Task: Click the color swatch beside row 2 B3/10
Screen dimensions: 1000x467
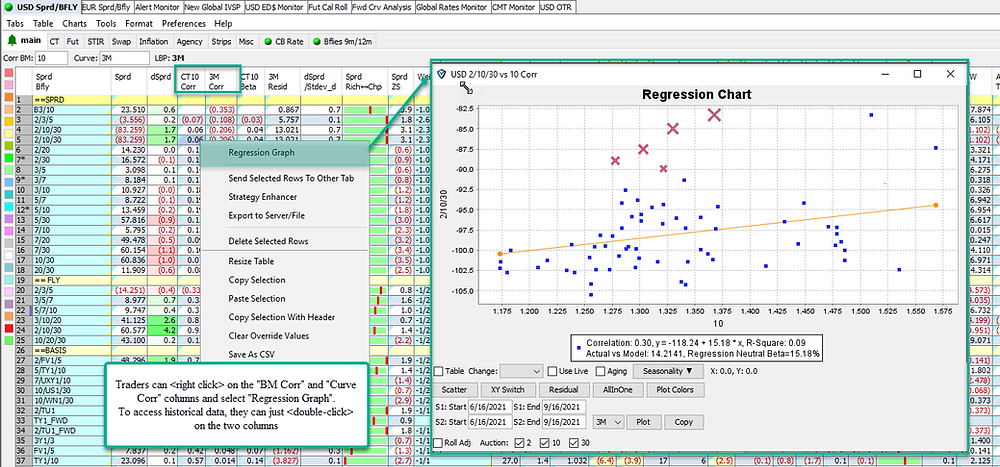Action: (x=8, y=110)
